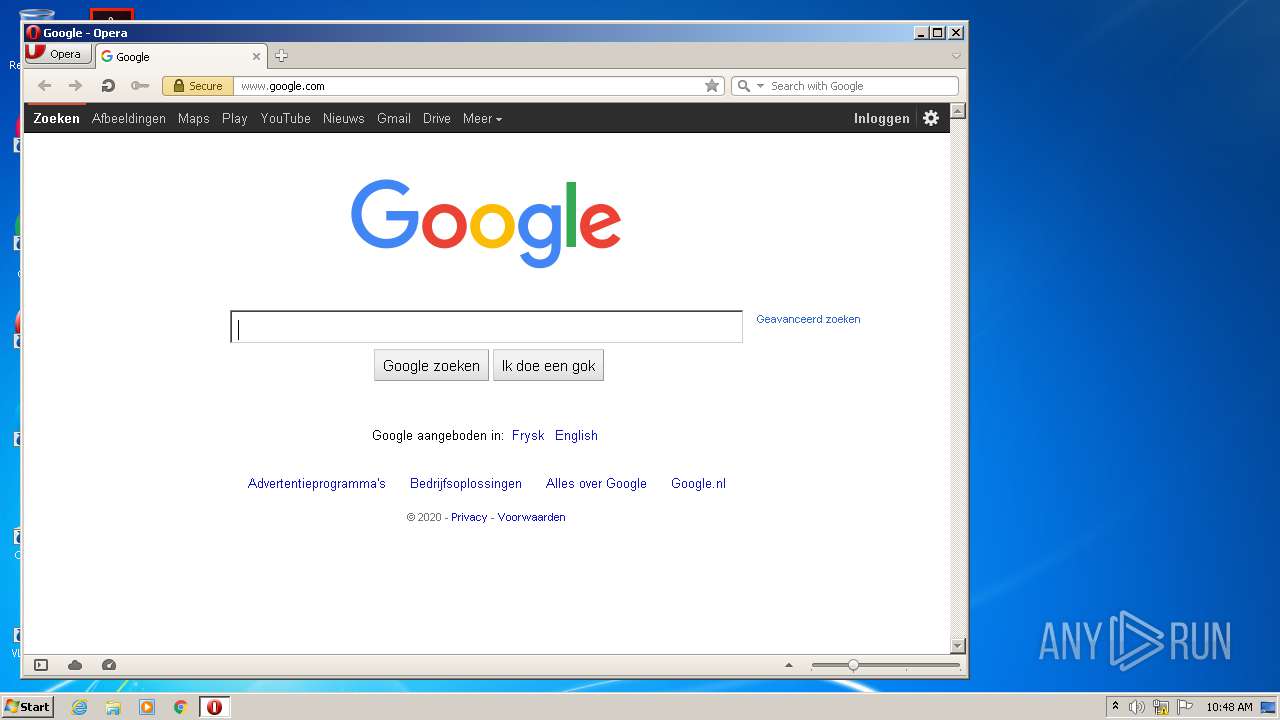Bookmark page with the star icon
This screenshot has height=720, width=1280.
[x=712, y=86]
